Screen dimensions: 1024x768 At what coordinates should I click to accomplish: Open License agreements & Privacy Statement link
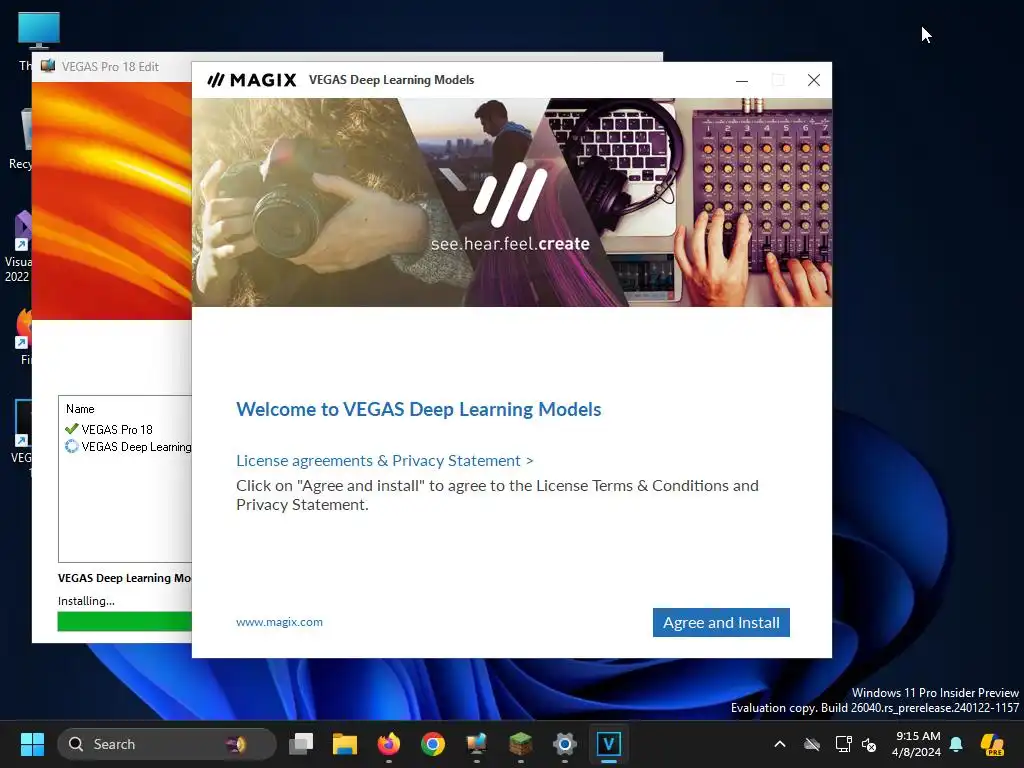(385, 460)
